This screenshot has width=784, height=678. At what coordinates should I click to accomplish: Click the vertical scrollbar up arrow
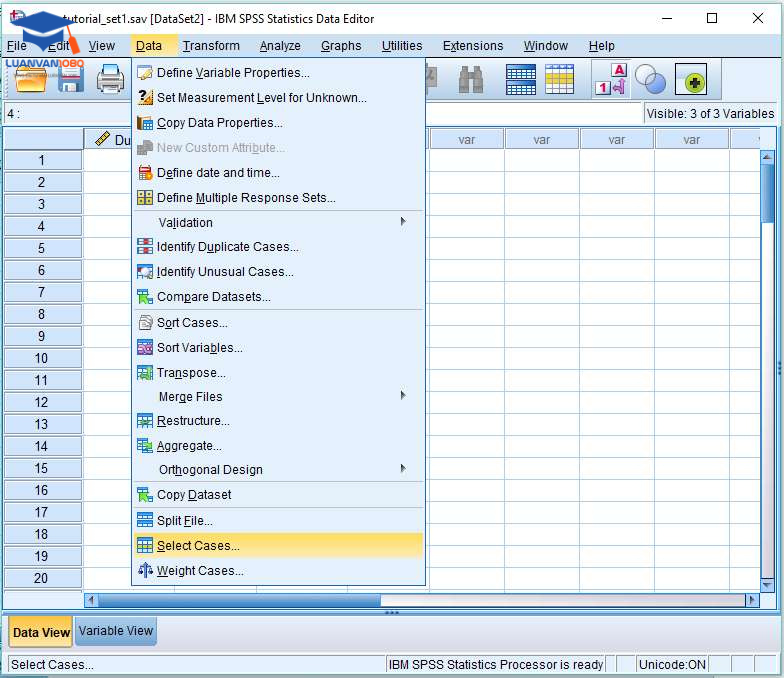click(766, 157)
